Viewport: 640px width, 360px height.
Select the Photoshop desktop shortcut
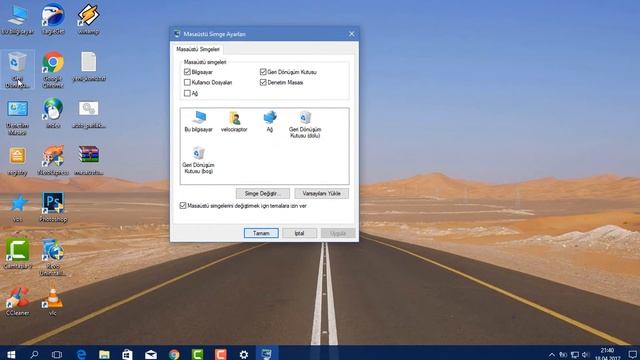coord(53,208)
